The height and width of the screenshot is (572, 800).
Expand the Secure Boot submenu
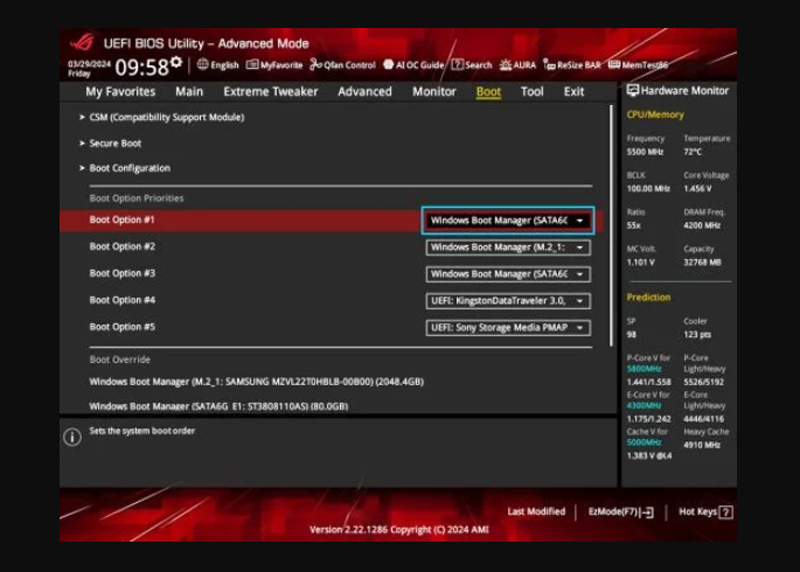[115, 143]
